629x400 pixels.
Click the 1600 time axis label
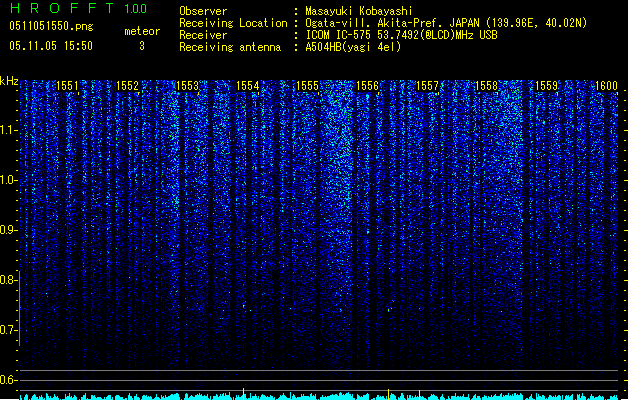(x=606, y=86)
